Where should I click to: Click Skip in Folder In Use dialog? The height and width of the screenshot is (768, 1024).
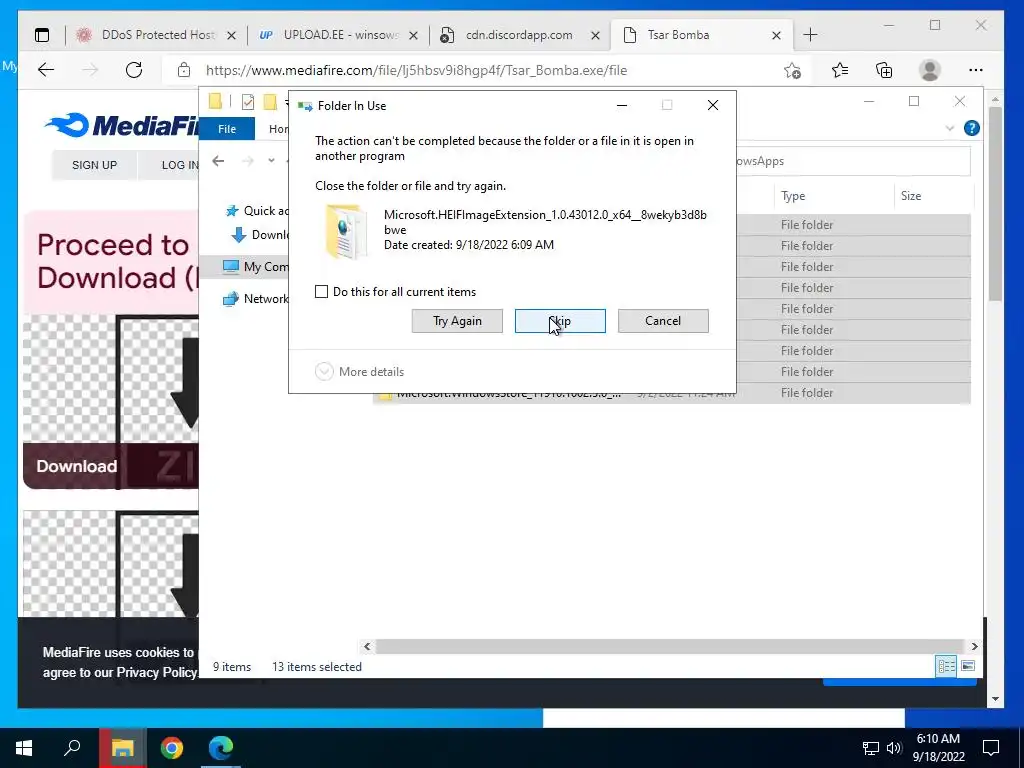560,321
